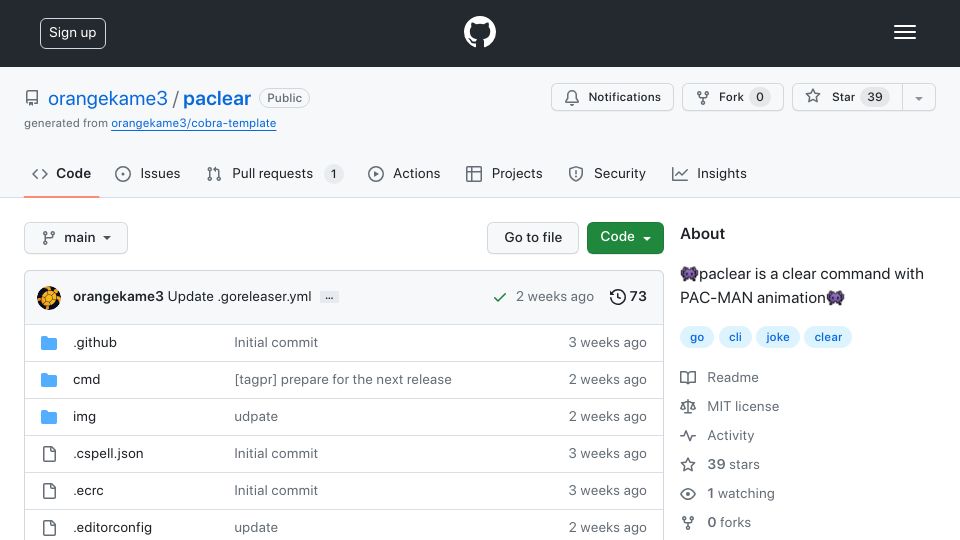Viewport: 960px width, 540px height.
Task: Click the Fork count badge 0
Action: pyautogui.click(x=760, y=97)
